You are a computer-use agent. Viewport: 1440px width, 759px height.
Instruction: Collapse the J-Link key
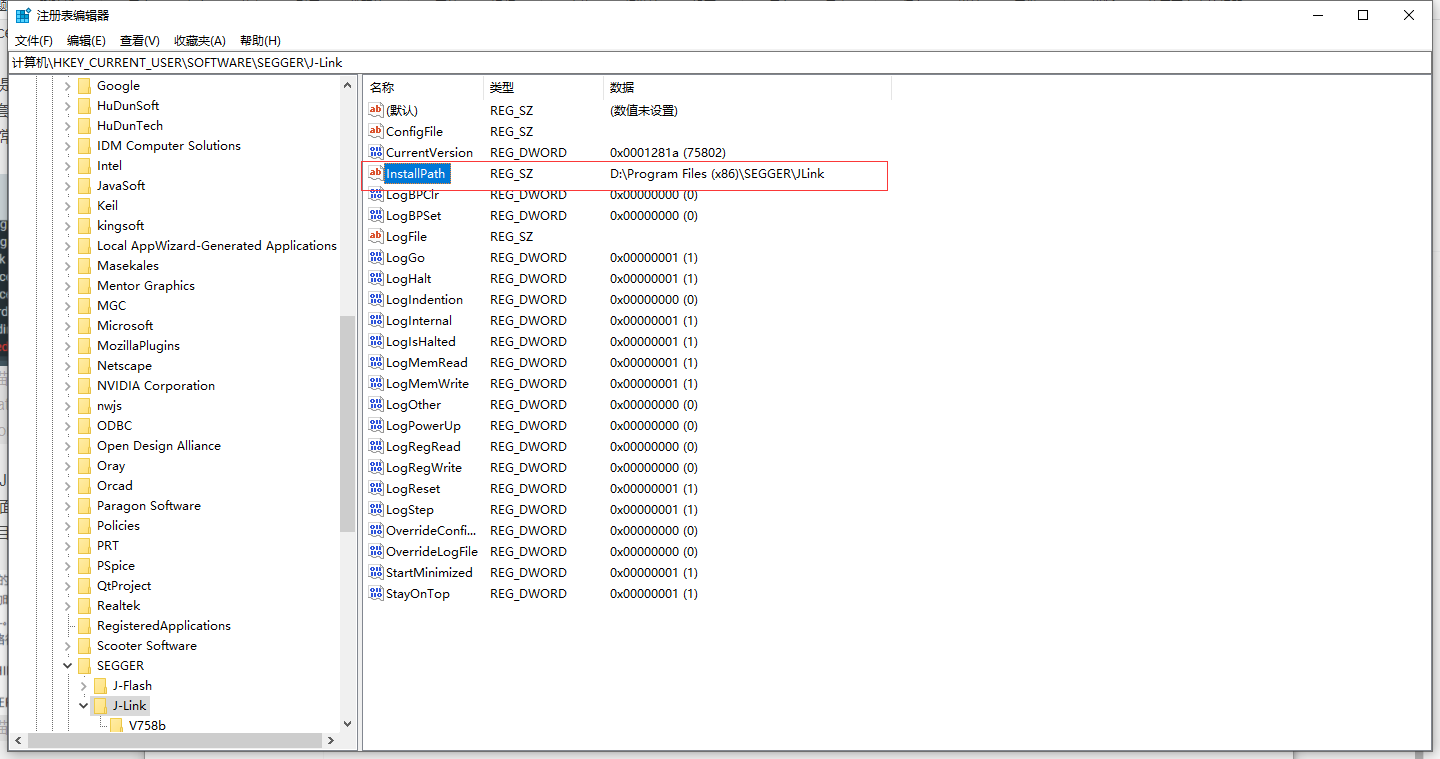(84, 705)
